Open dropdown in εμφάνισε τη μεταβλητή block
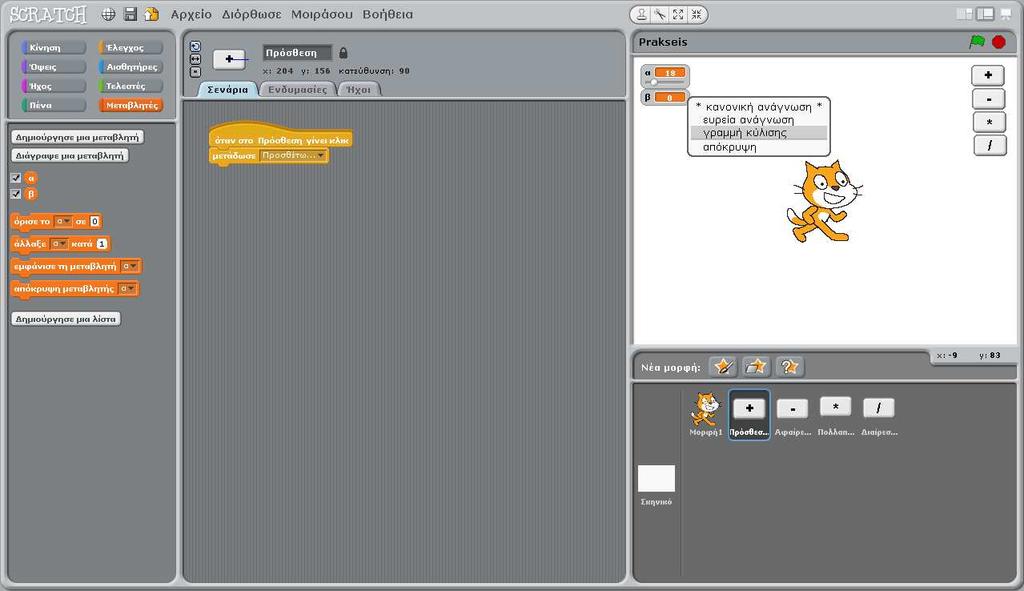The image size is (1024, 591). tap(129, 266)
